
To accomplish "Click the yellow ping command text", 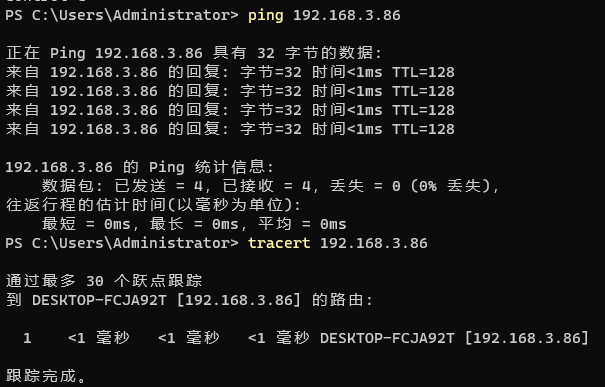I will pyautogui.click(x=265, y=16).
